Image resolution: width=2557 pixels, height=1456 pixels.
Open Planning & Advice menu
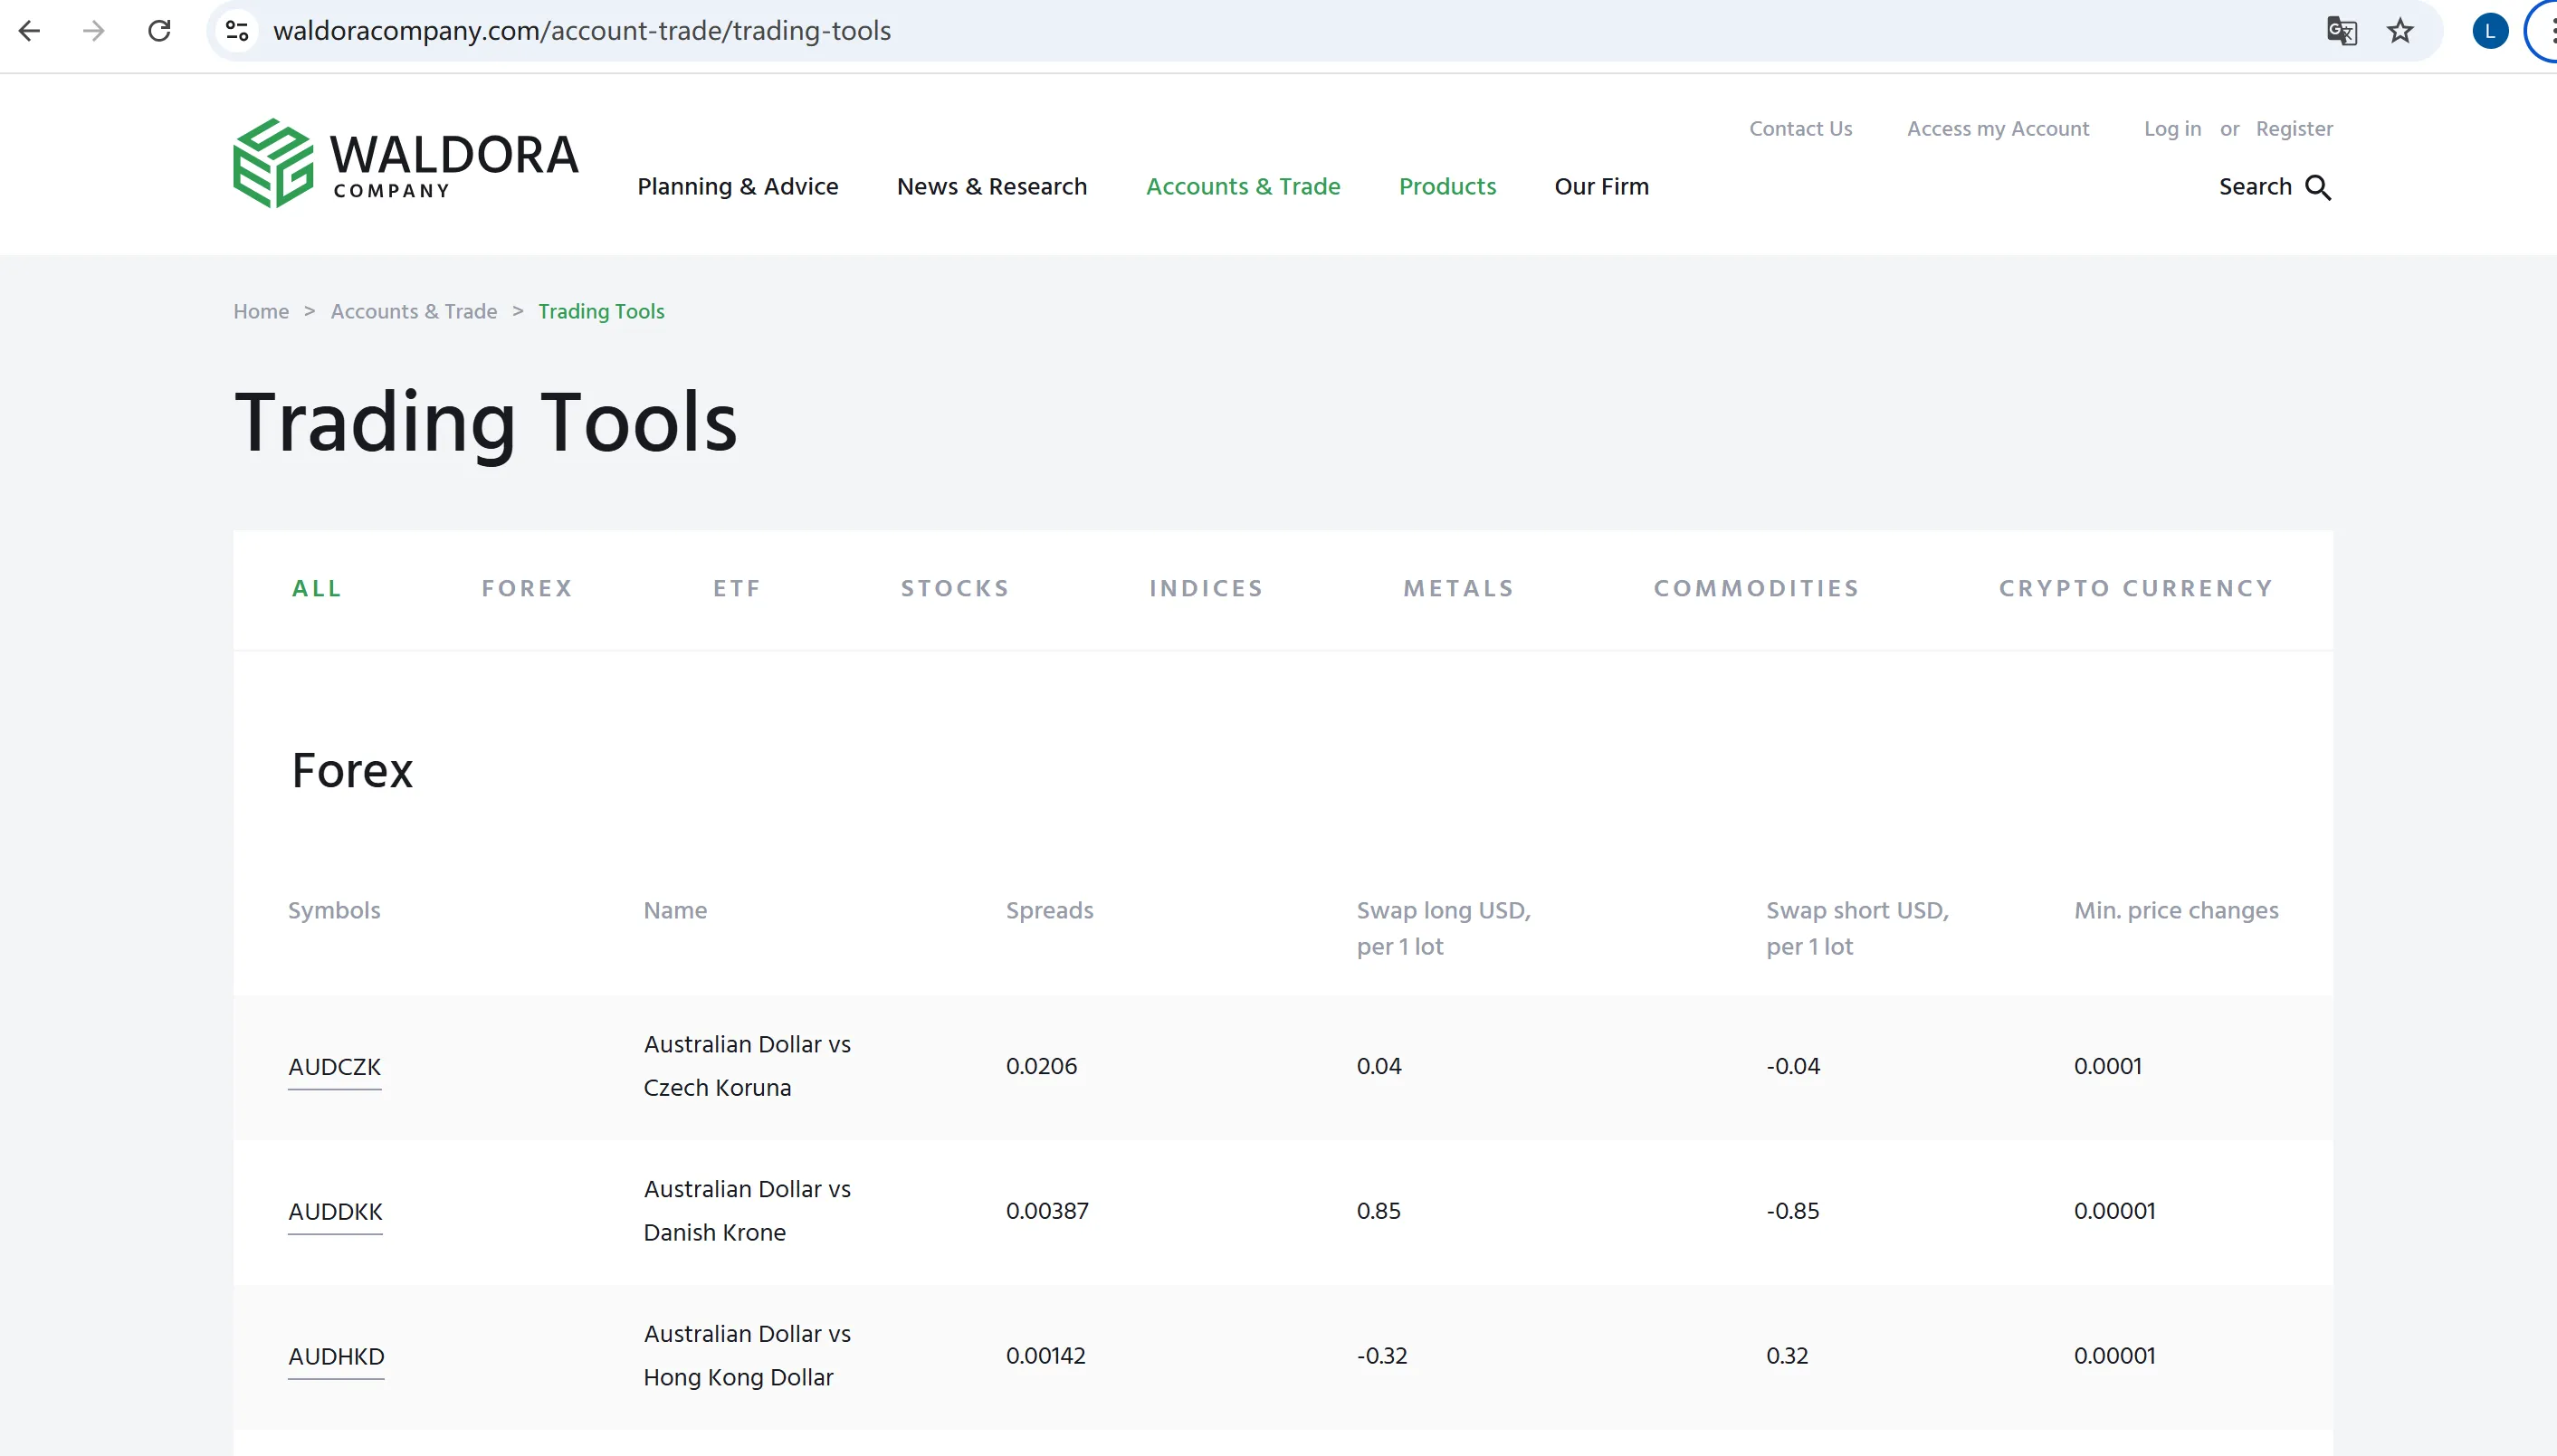click(738, 187)
